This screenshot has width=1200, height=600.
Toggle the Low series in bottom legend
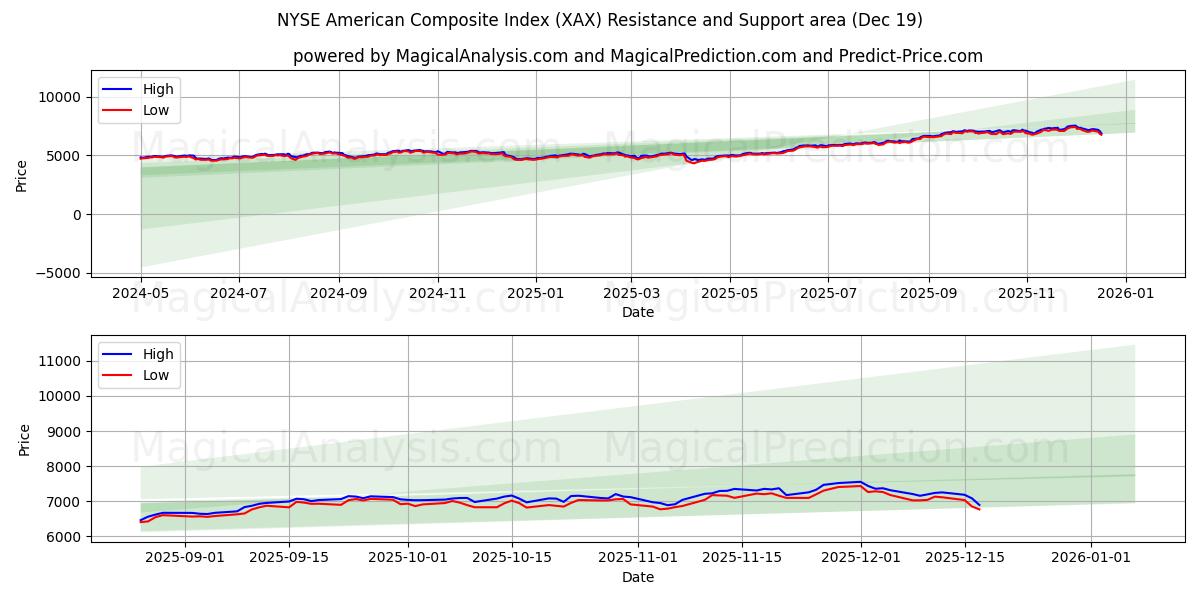158,374
